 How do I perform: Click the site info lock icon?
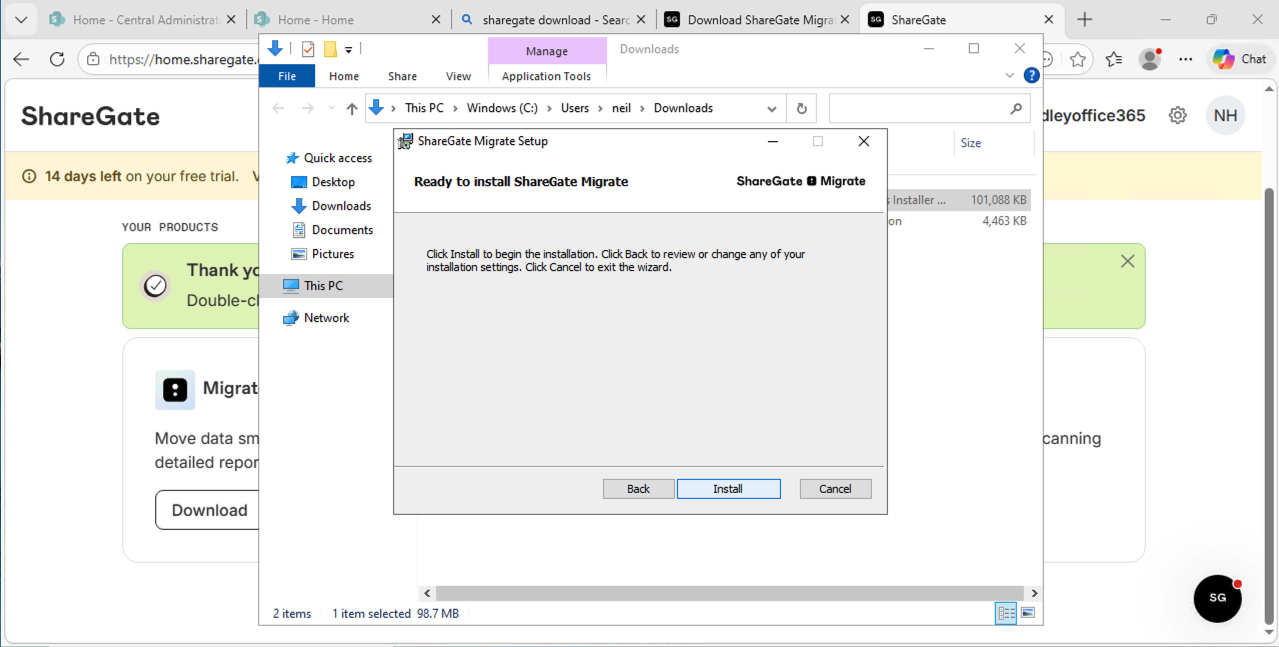[93, 59]
